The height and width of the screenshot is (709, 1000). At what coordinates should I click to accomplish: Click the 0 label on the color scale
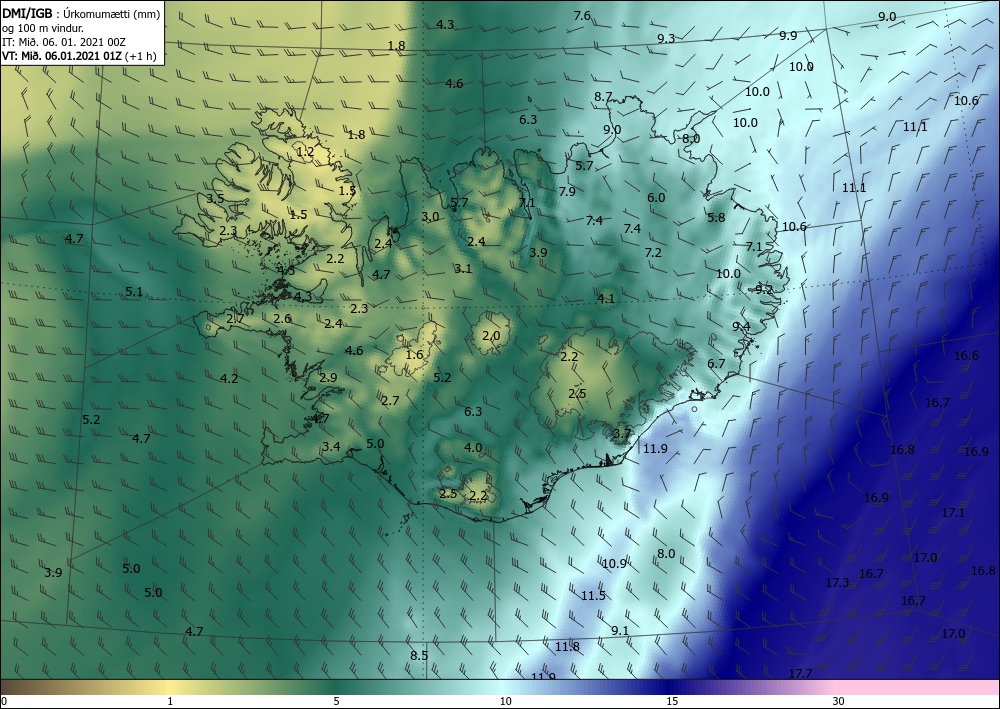4,701
